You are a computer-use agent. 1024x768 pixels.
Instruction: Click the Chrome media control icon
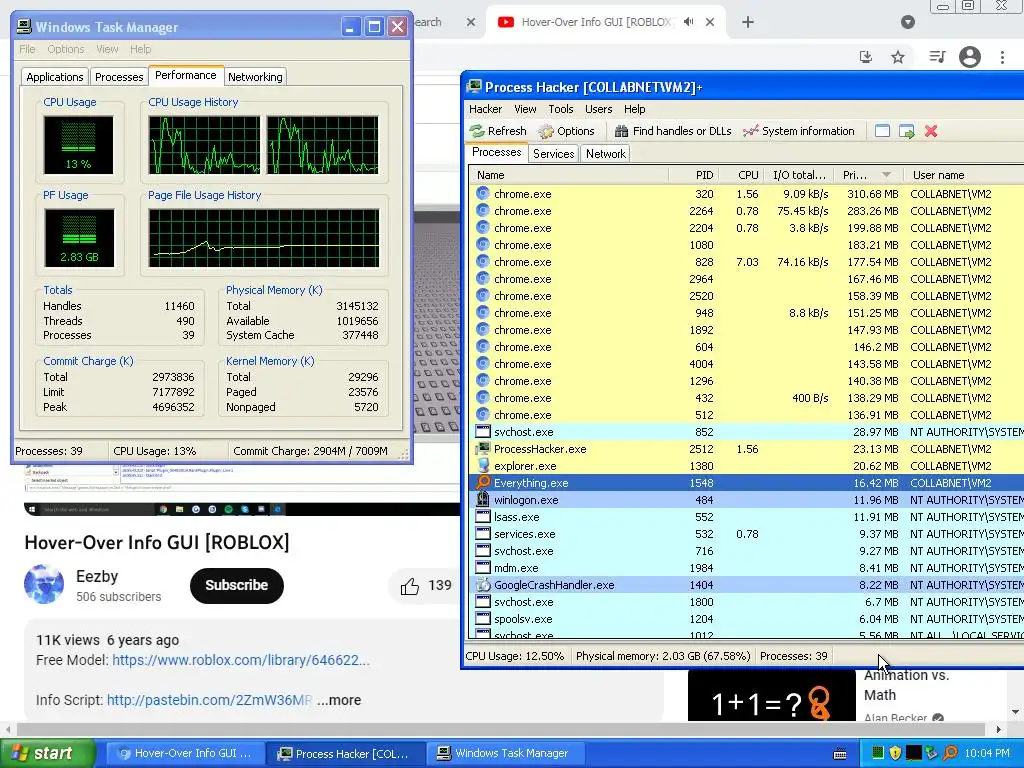(x=937, y=57)
